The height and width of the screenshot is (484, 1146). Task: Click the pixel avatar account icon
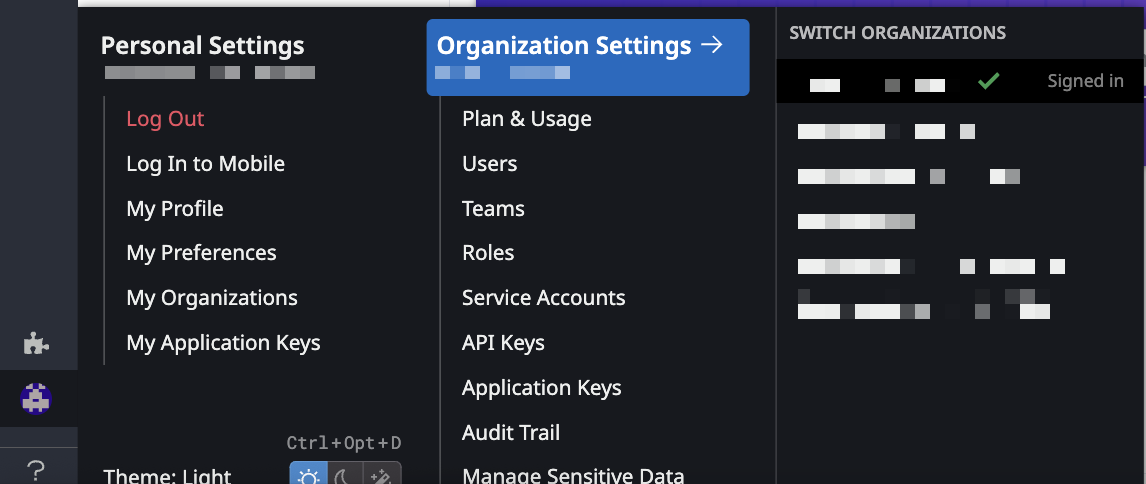[36, 398]
